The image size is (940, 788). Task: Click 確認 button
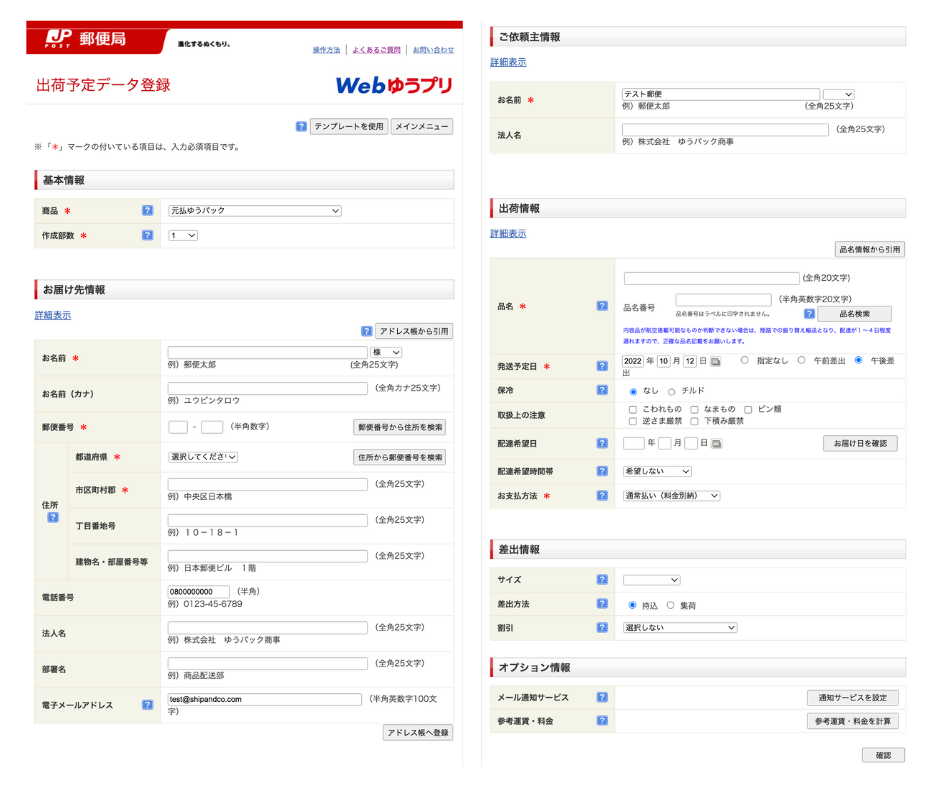[x=883, y=755]
